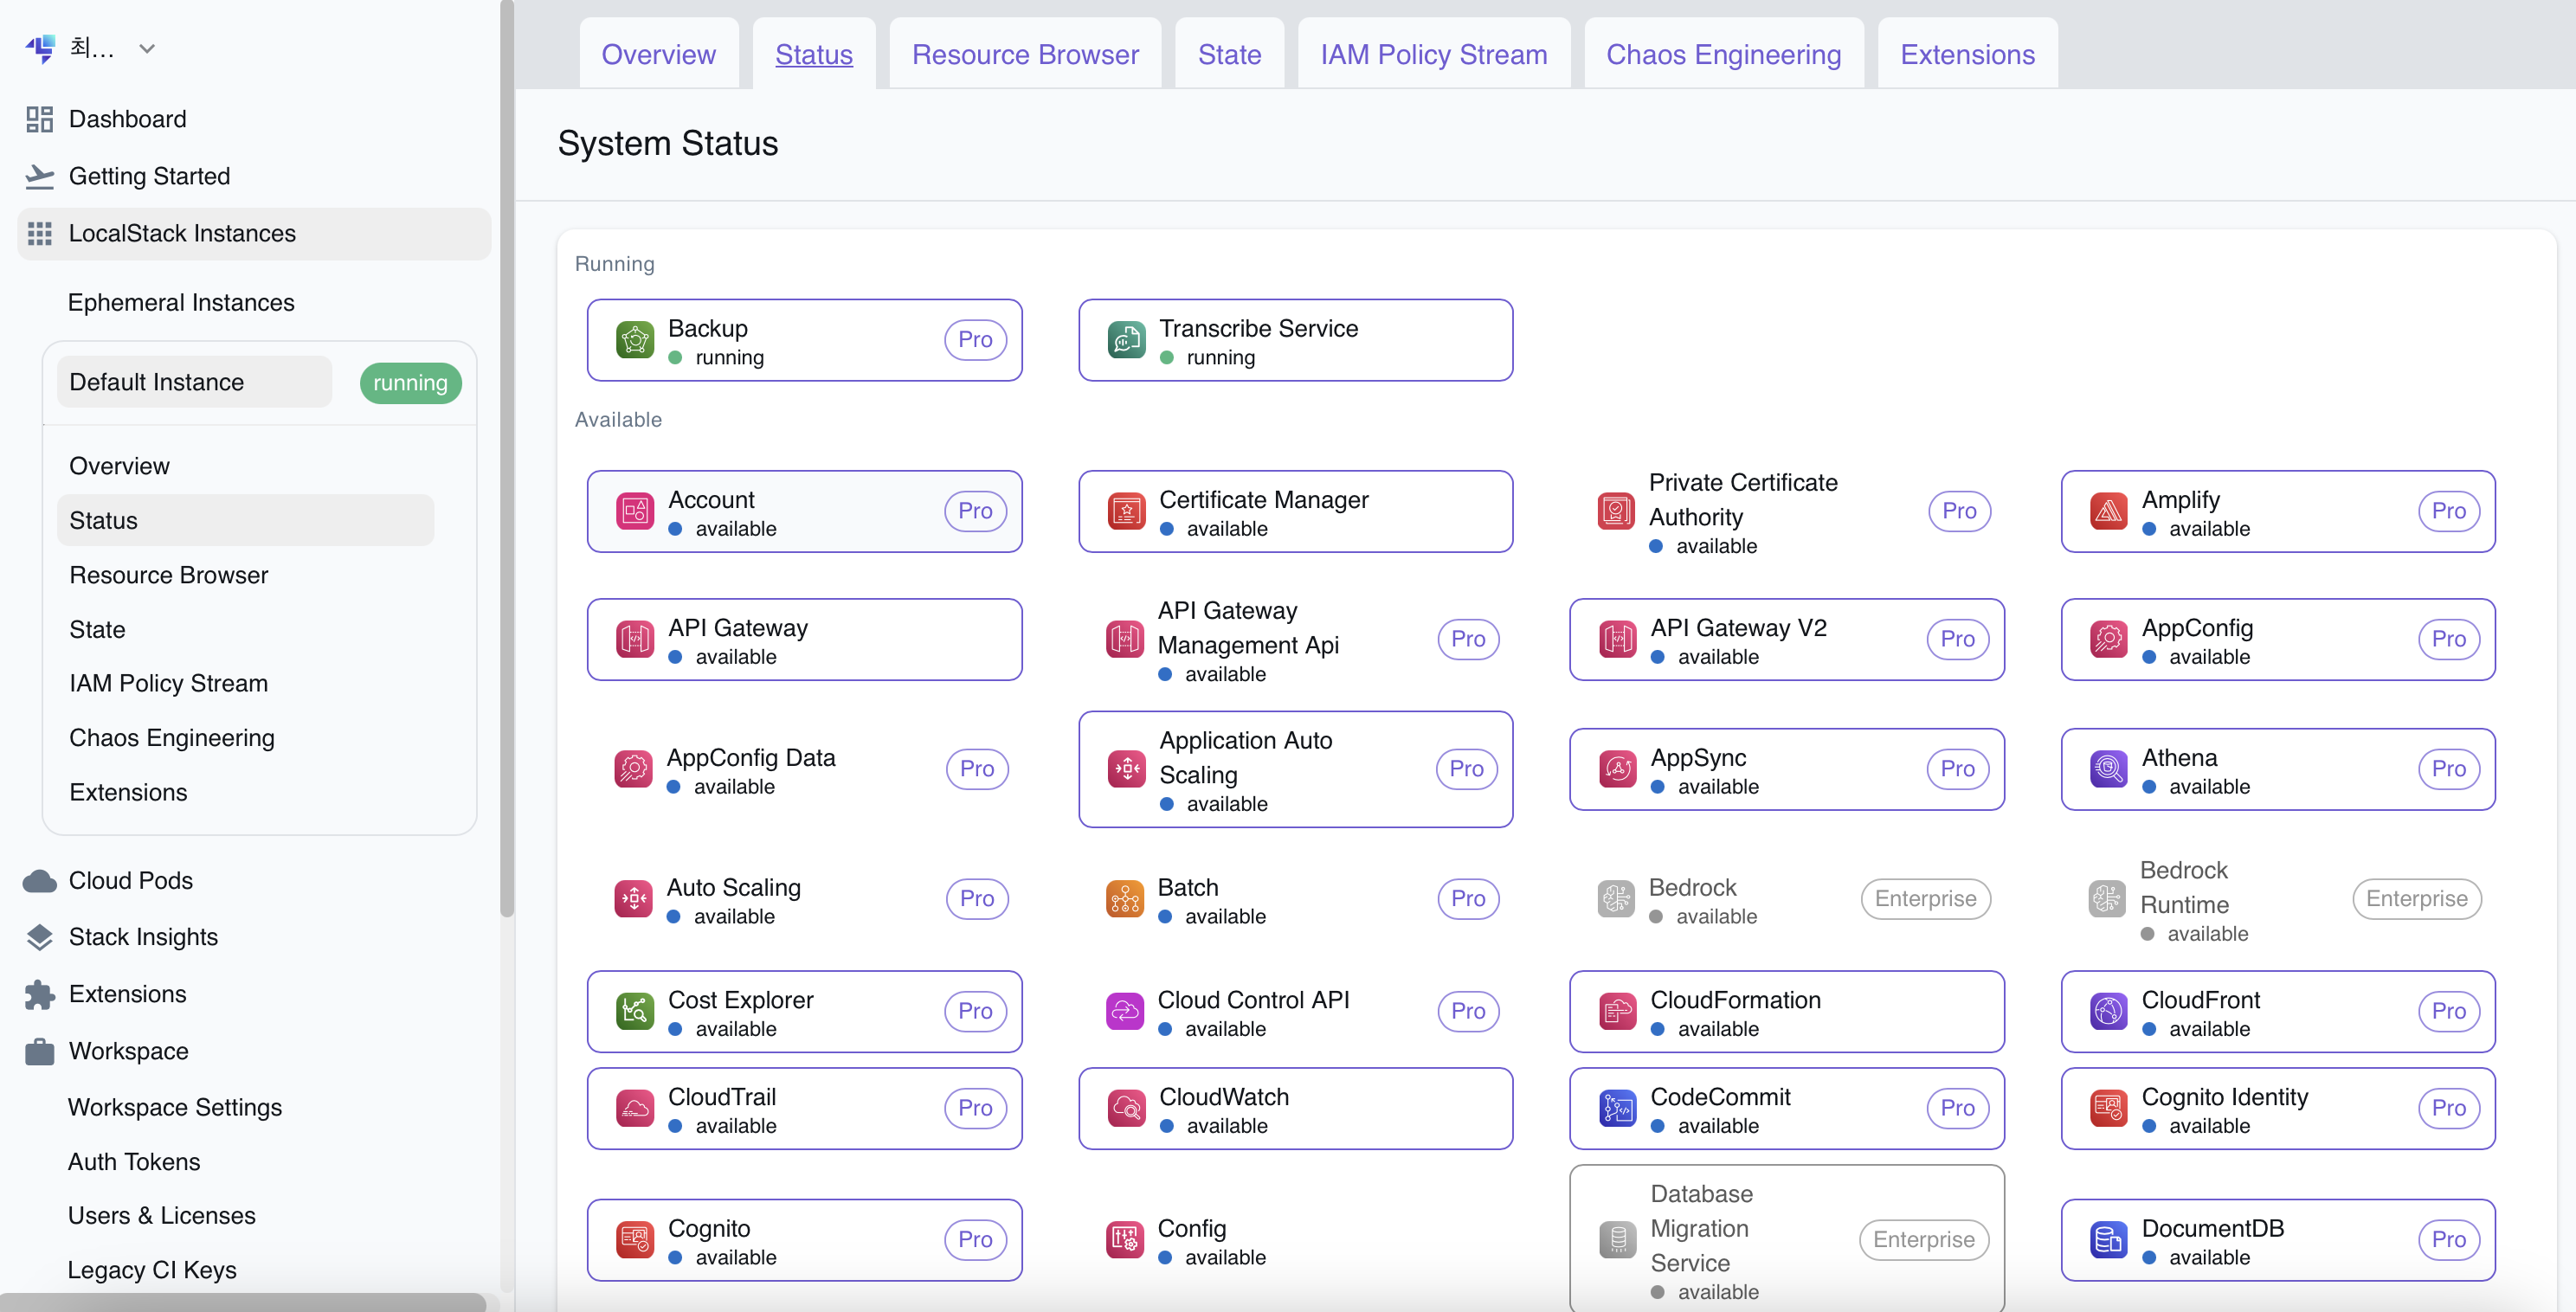The width and height of the screenshot is (2576, 1312).
Task: Click the AppConfig service icon
Action: coord(2109,639)
